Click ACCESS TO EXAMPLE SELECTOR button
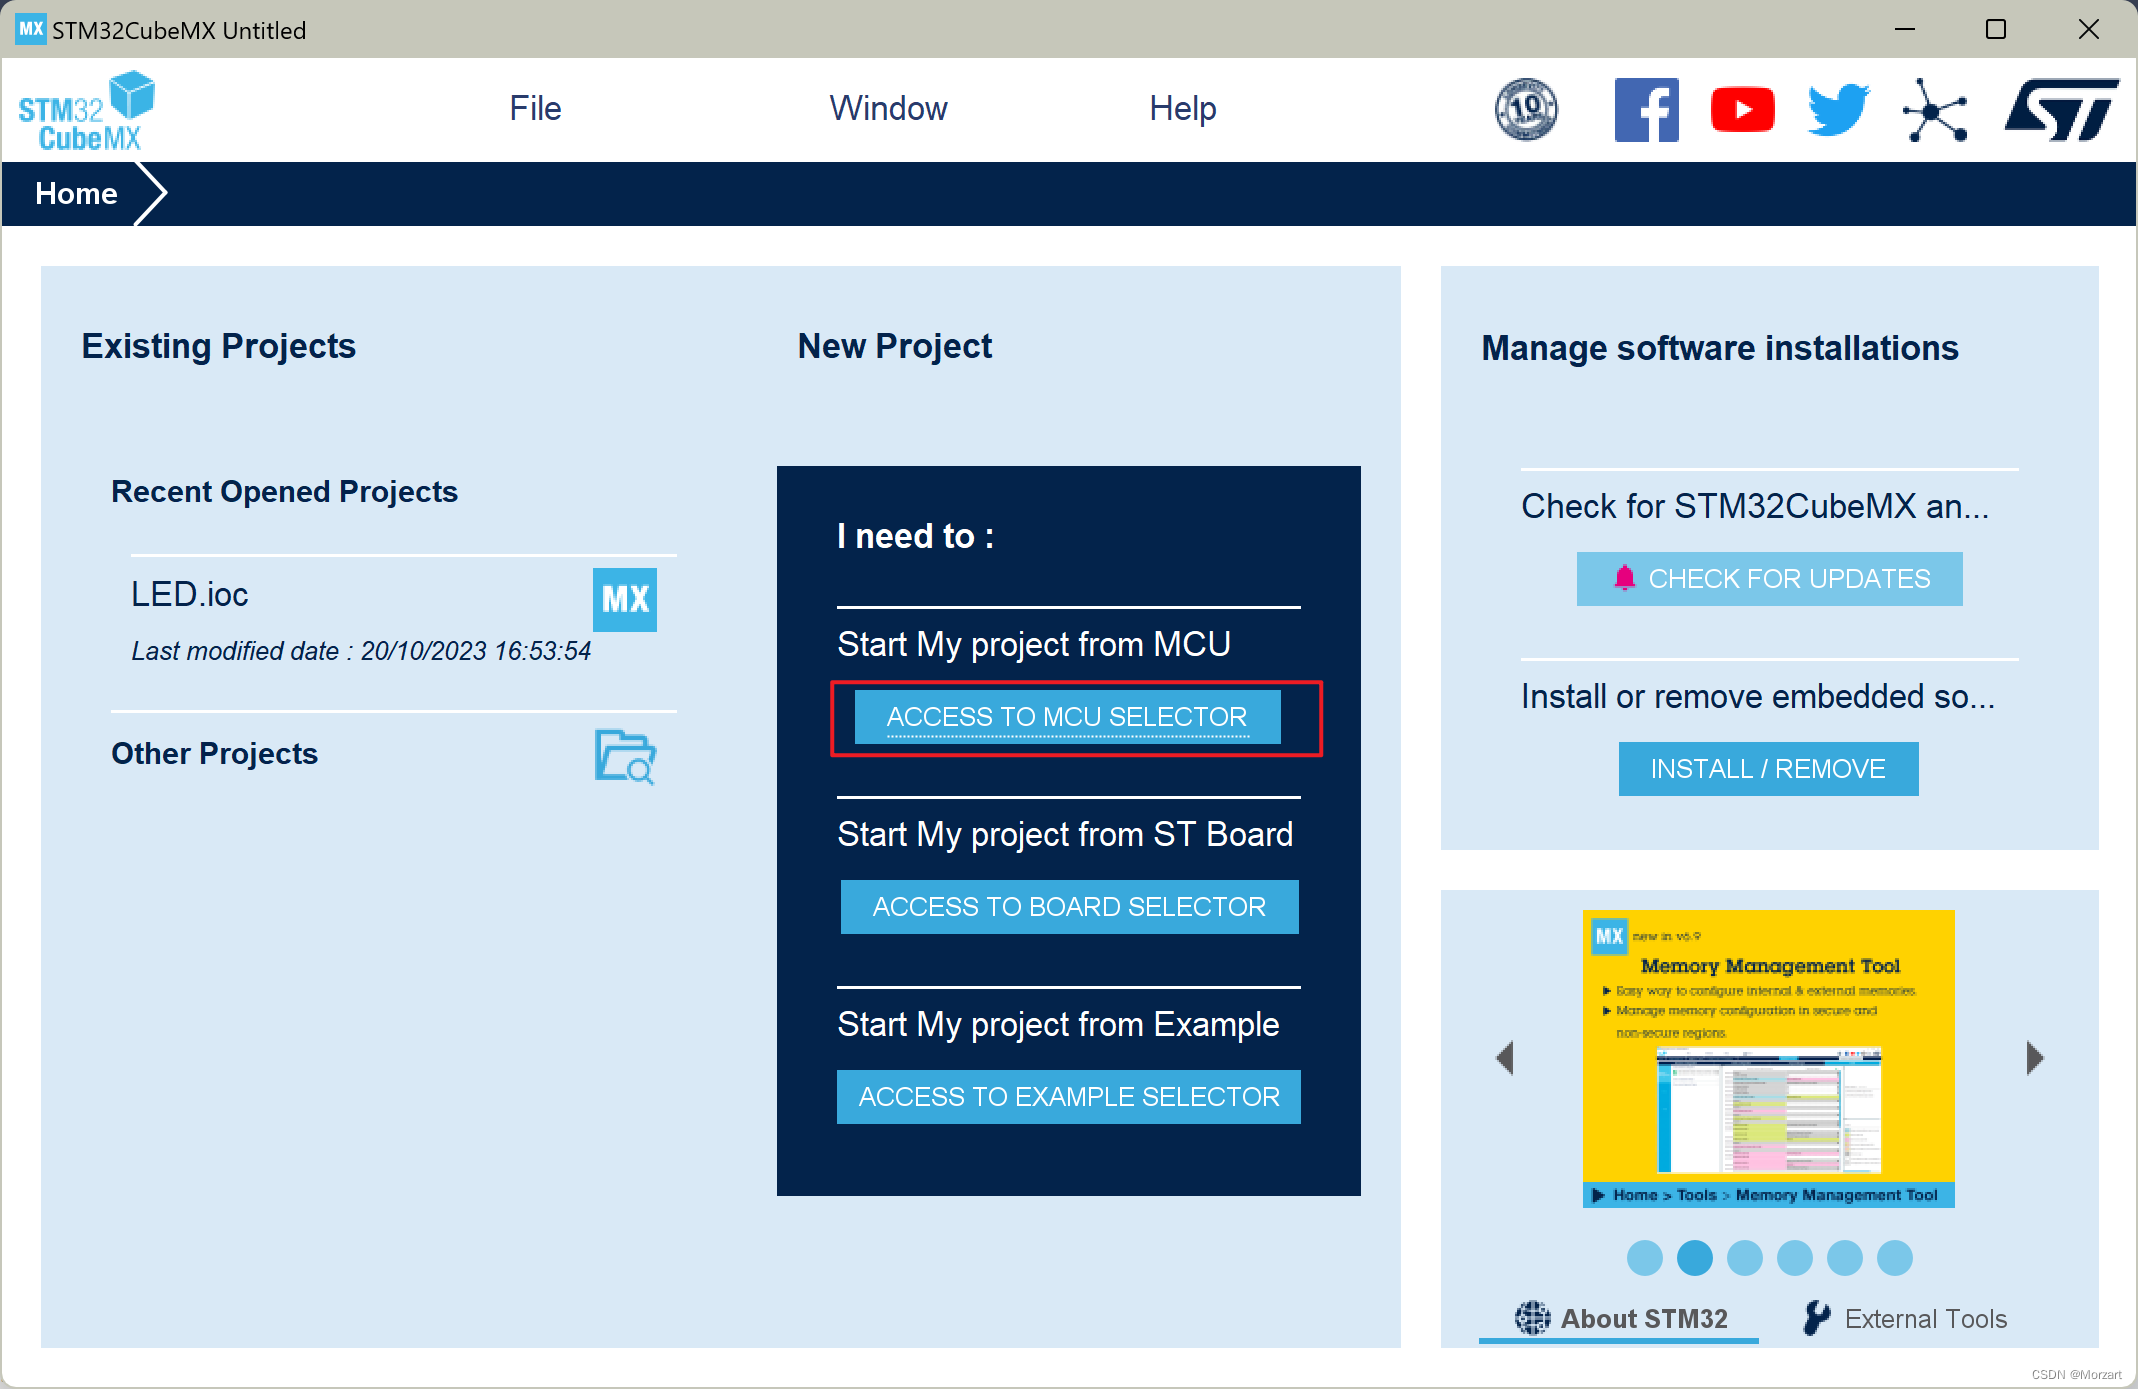This screenshot has height=1389, width=2138. (x=1069, y=1097)
